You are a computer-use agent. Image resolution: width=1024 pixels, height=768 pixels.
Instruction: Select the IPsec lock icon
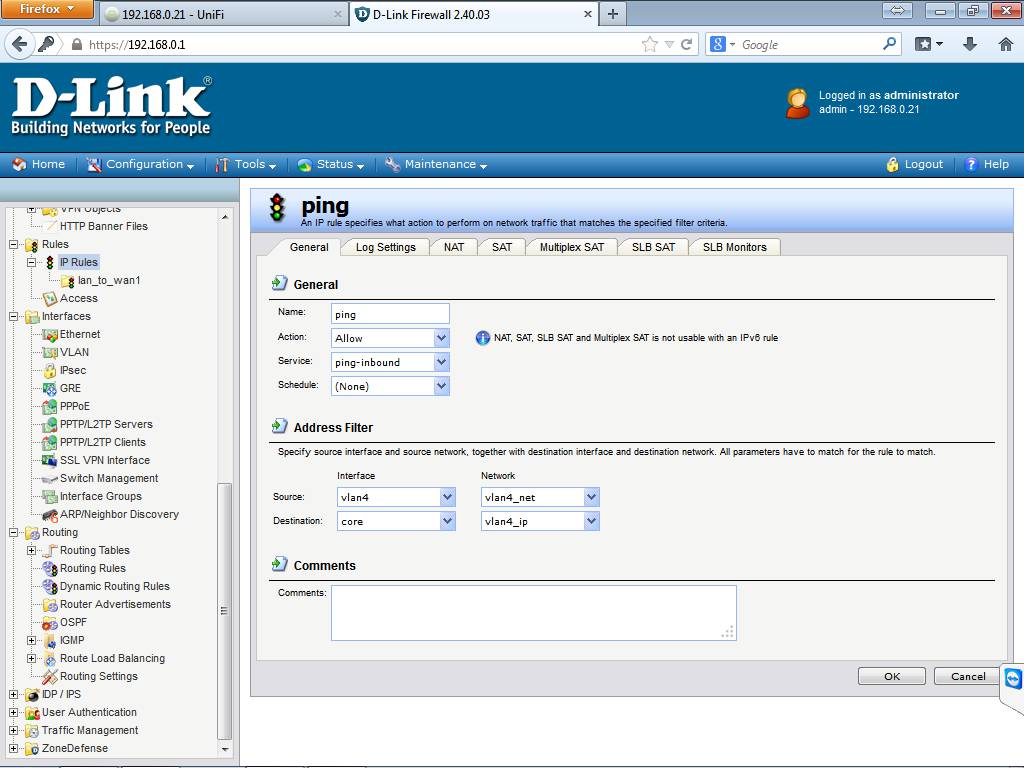pyautogui.click(x=50, y=370)
